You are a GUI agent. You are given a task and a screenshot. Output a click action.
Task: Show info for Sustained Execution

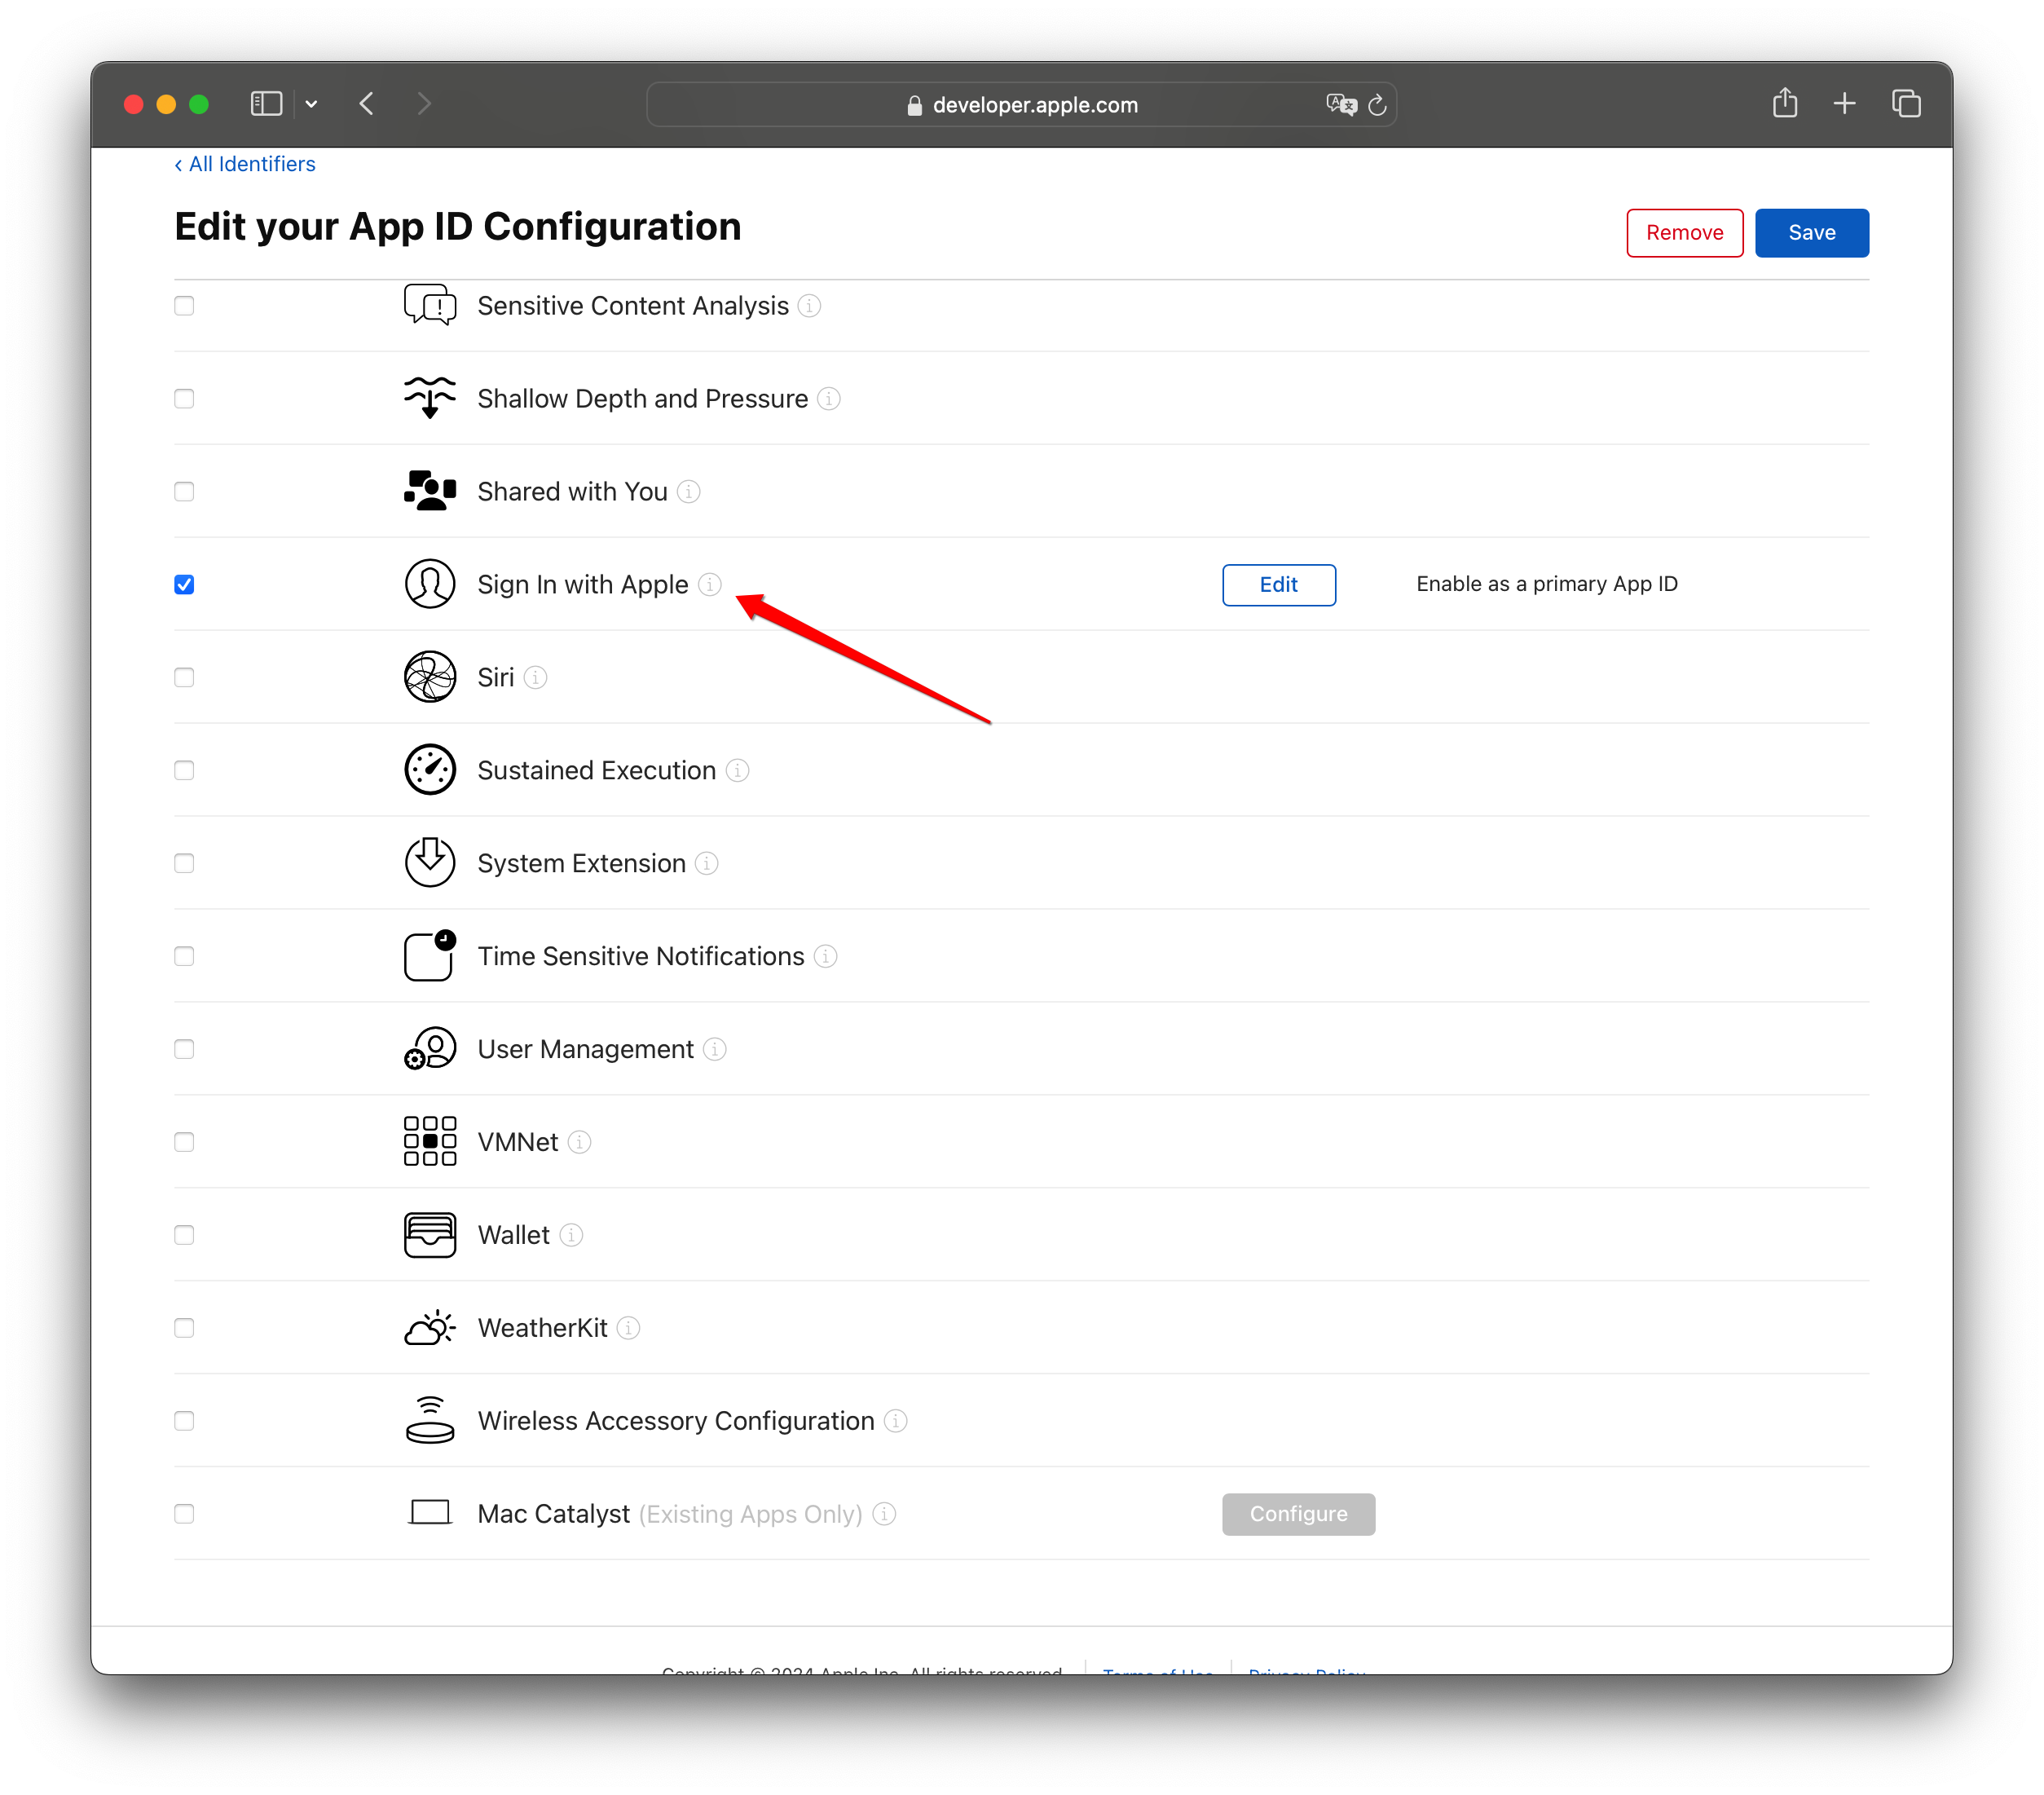(x=738, y=771)
